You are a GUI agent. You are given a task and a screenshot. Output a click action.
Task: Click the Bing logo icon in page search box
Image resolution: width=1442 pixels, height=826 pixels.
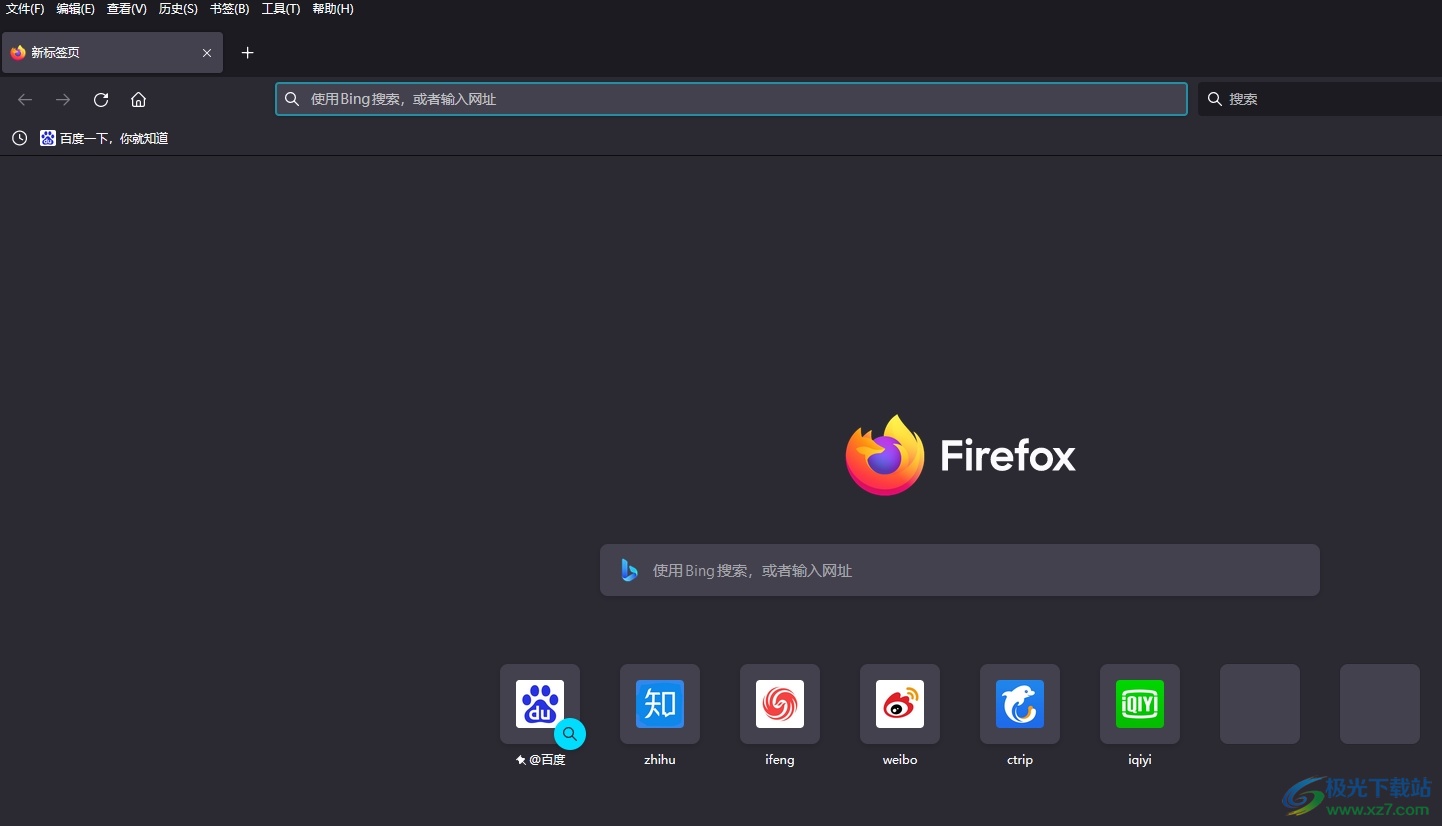629,570
